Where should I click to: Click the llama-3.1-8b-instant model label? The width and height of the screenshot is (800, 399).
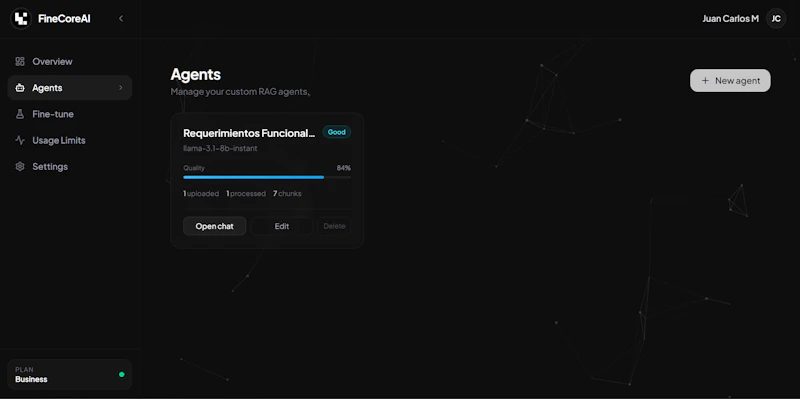pos(220,148)
